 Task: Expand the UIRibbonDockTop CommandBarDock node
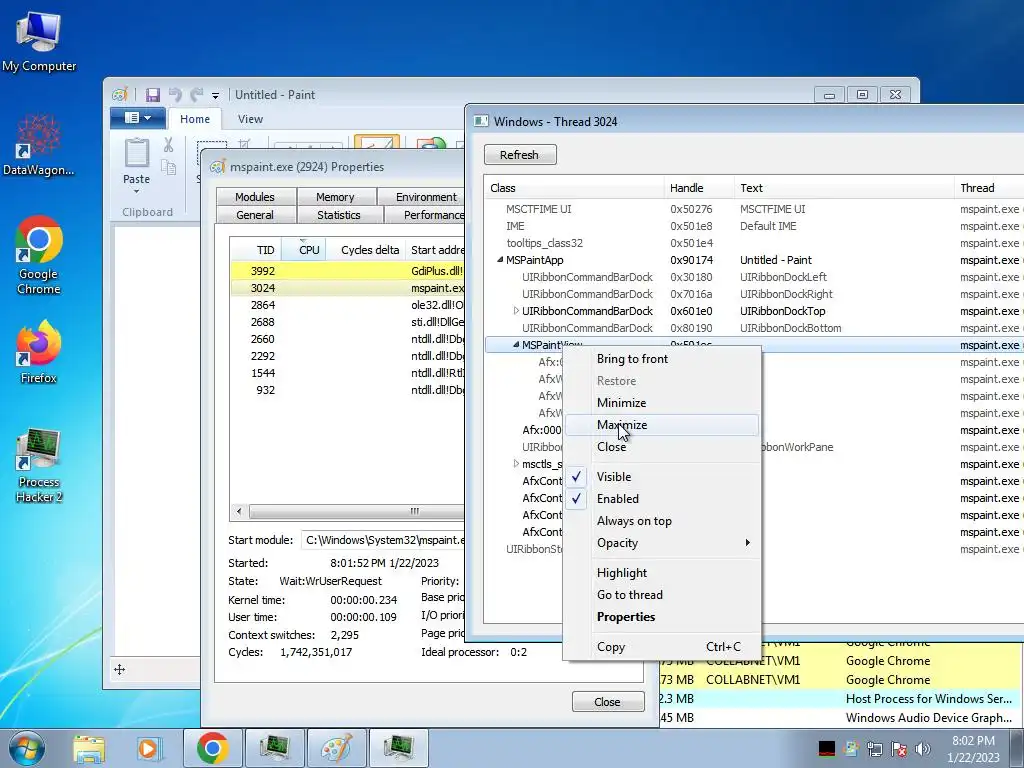[516, 311]
